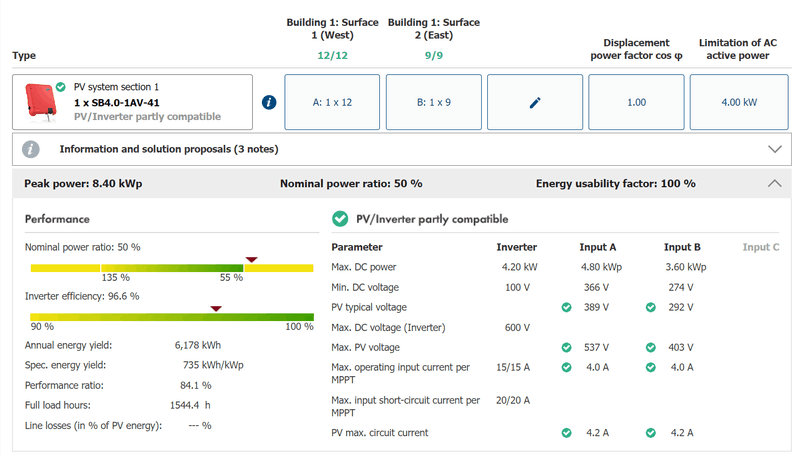Select input A: 1 x 12 box
This screenshot has height=456, width=800.
[x=332, y=102]
